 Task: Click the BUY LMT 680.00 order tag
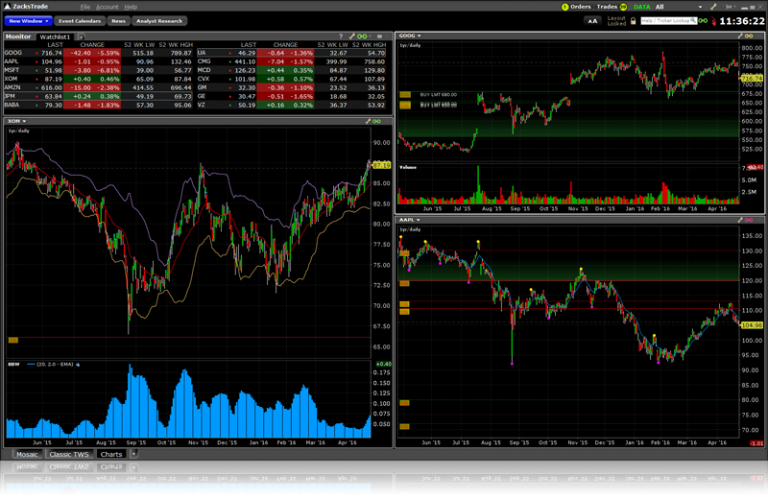(x=438, y=95)
